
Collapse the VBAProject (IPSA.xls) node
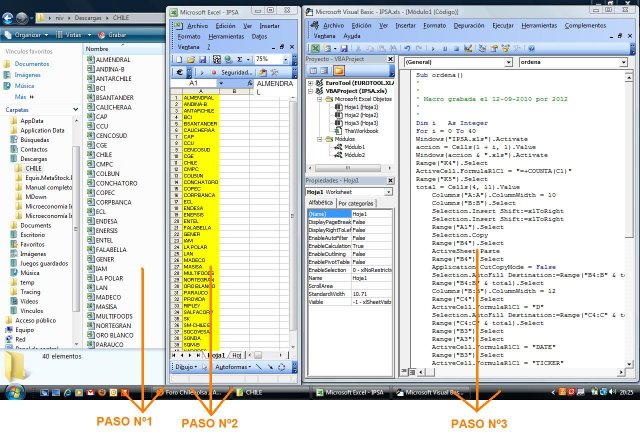coord(310,91)
